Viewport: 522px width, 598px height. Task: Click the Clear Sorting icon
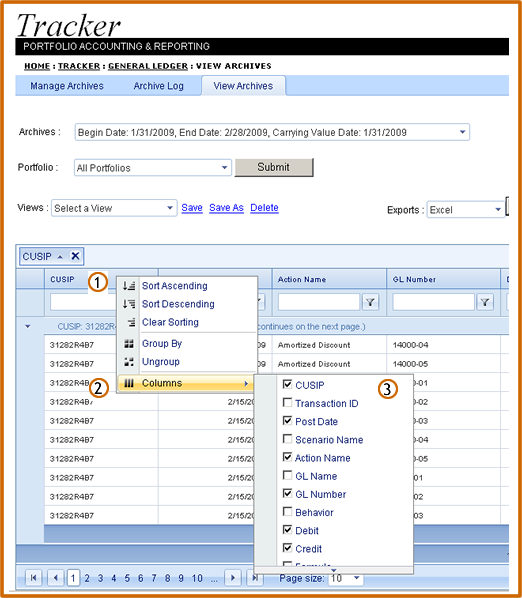click(x=131, y=322)
